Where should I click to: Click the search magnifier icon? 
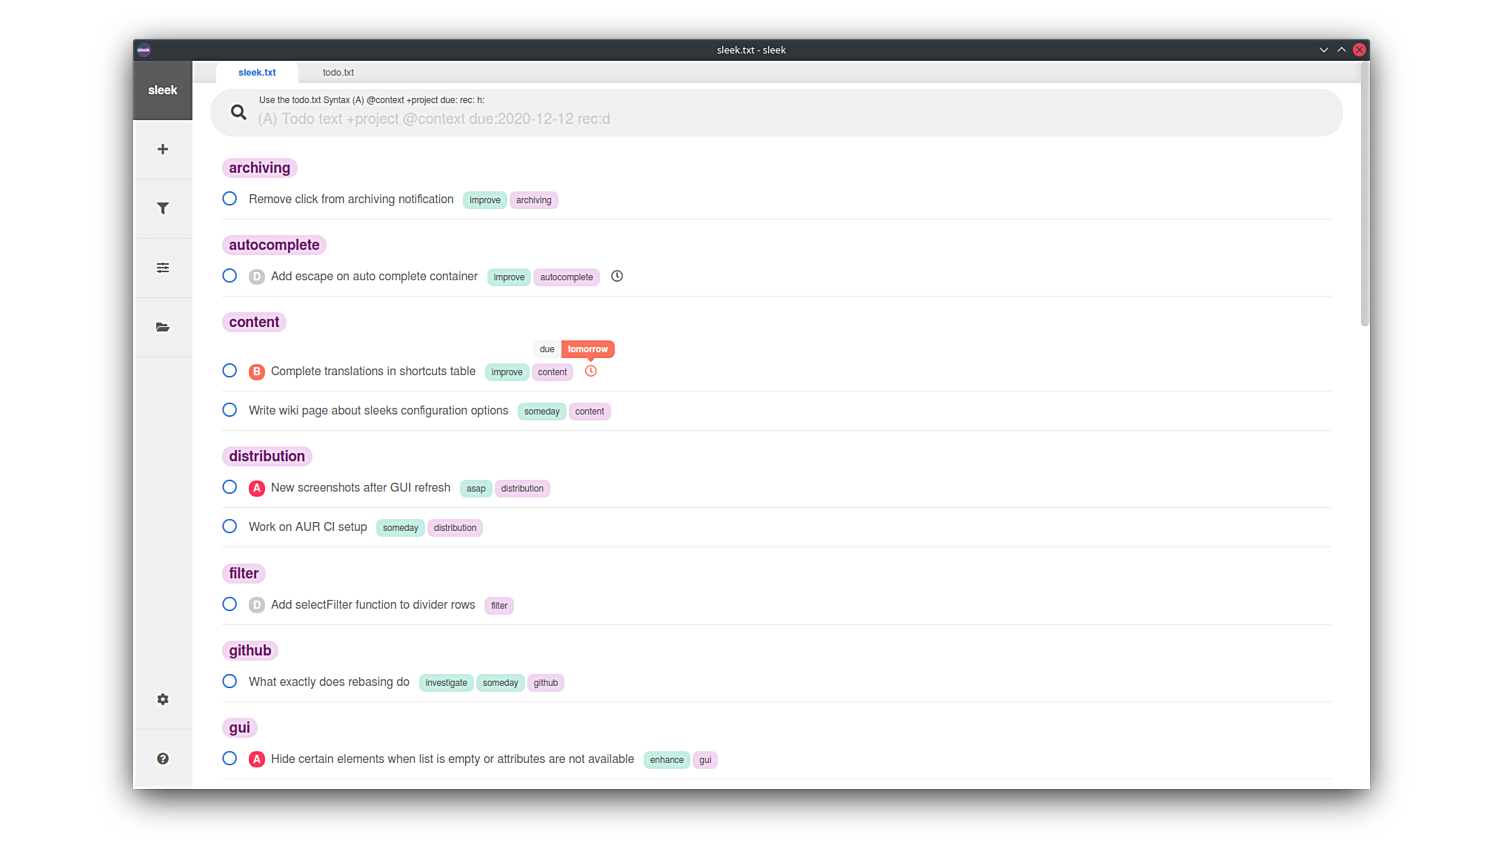tap(238, 112)
